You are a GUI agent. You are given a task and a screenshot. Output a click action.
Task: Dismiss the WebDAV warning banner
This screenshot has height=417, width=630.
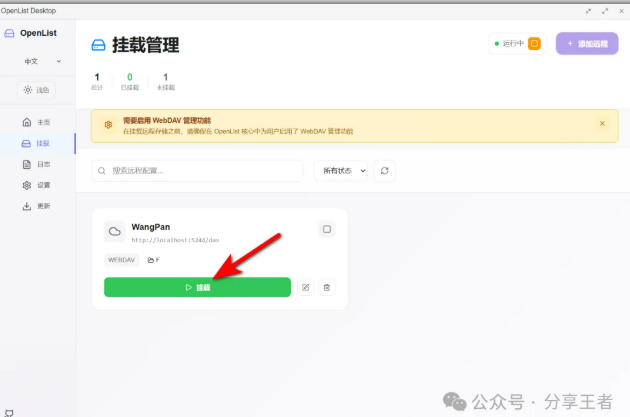pos(602,124)
